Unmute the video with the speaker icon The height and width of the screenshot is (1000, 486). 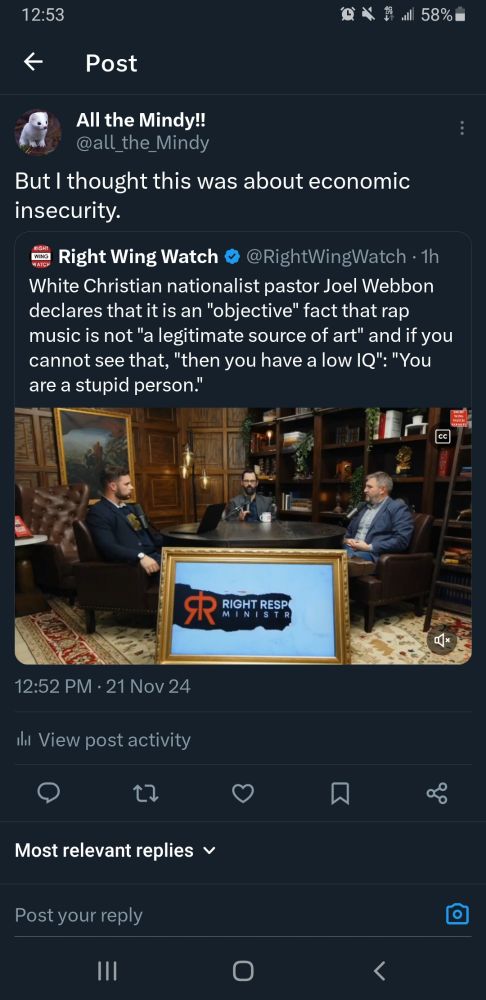[x=441, y=638]
